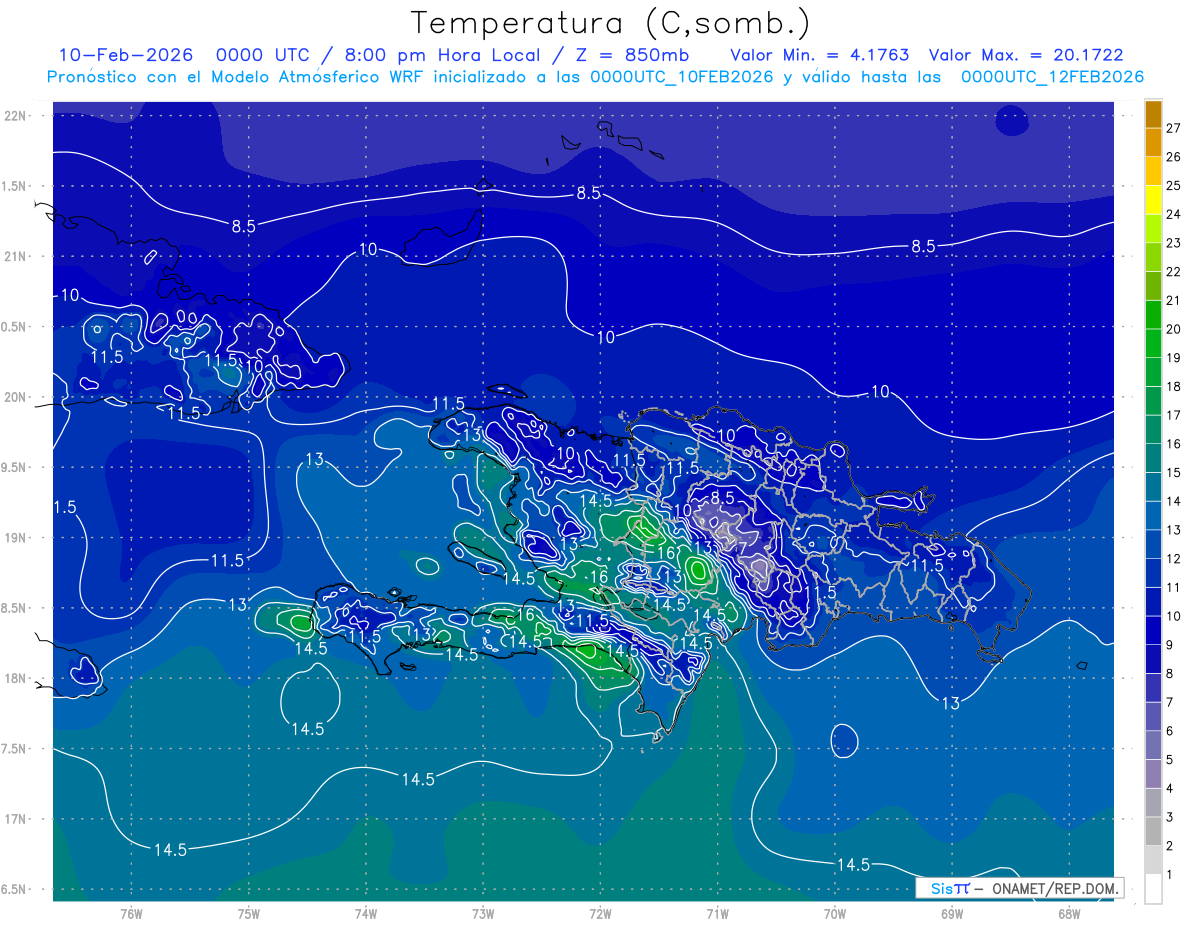Click the '14' label on the color scale
1200x927 pixels.
[1173, 500]
